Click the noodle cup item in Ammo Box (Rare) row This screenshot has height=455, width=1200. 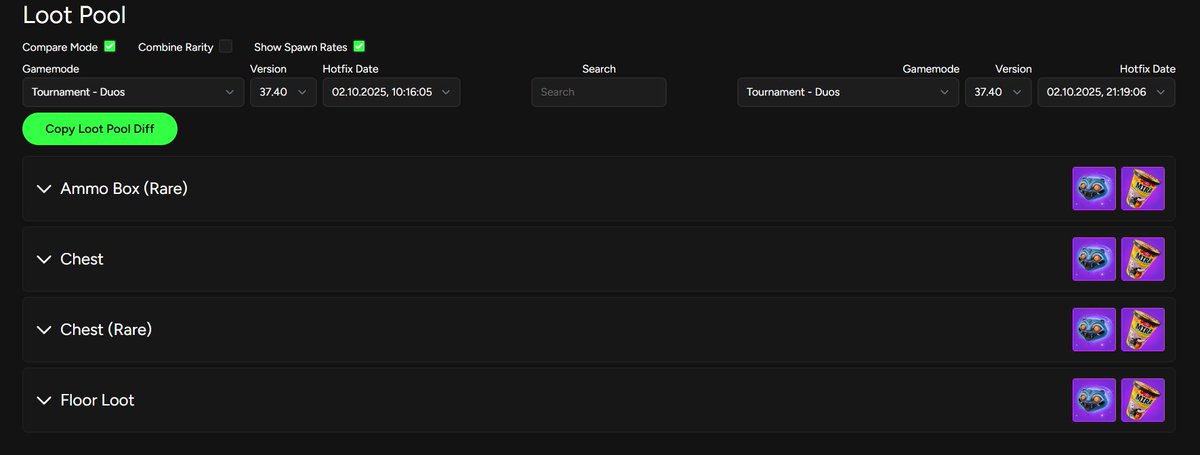pyautogui.click(x=1143, y=188)
